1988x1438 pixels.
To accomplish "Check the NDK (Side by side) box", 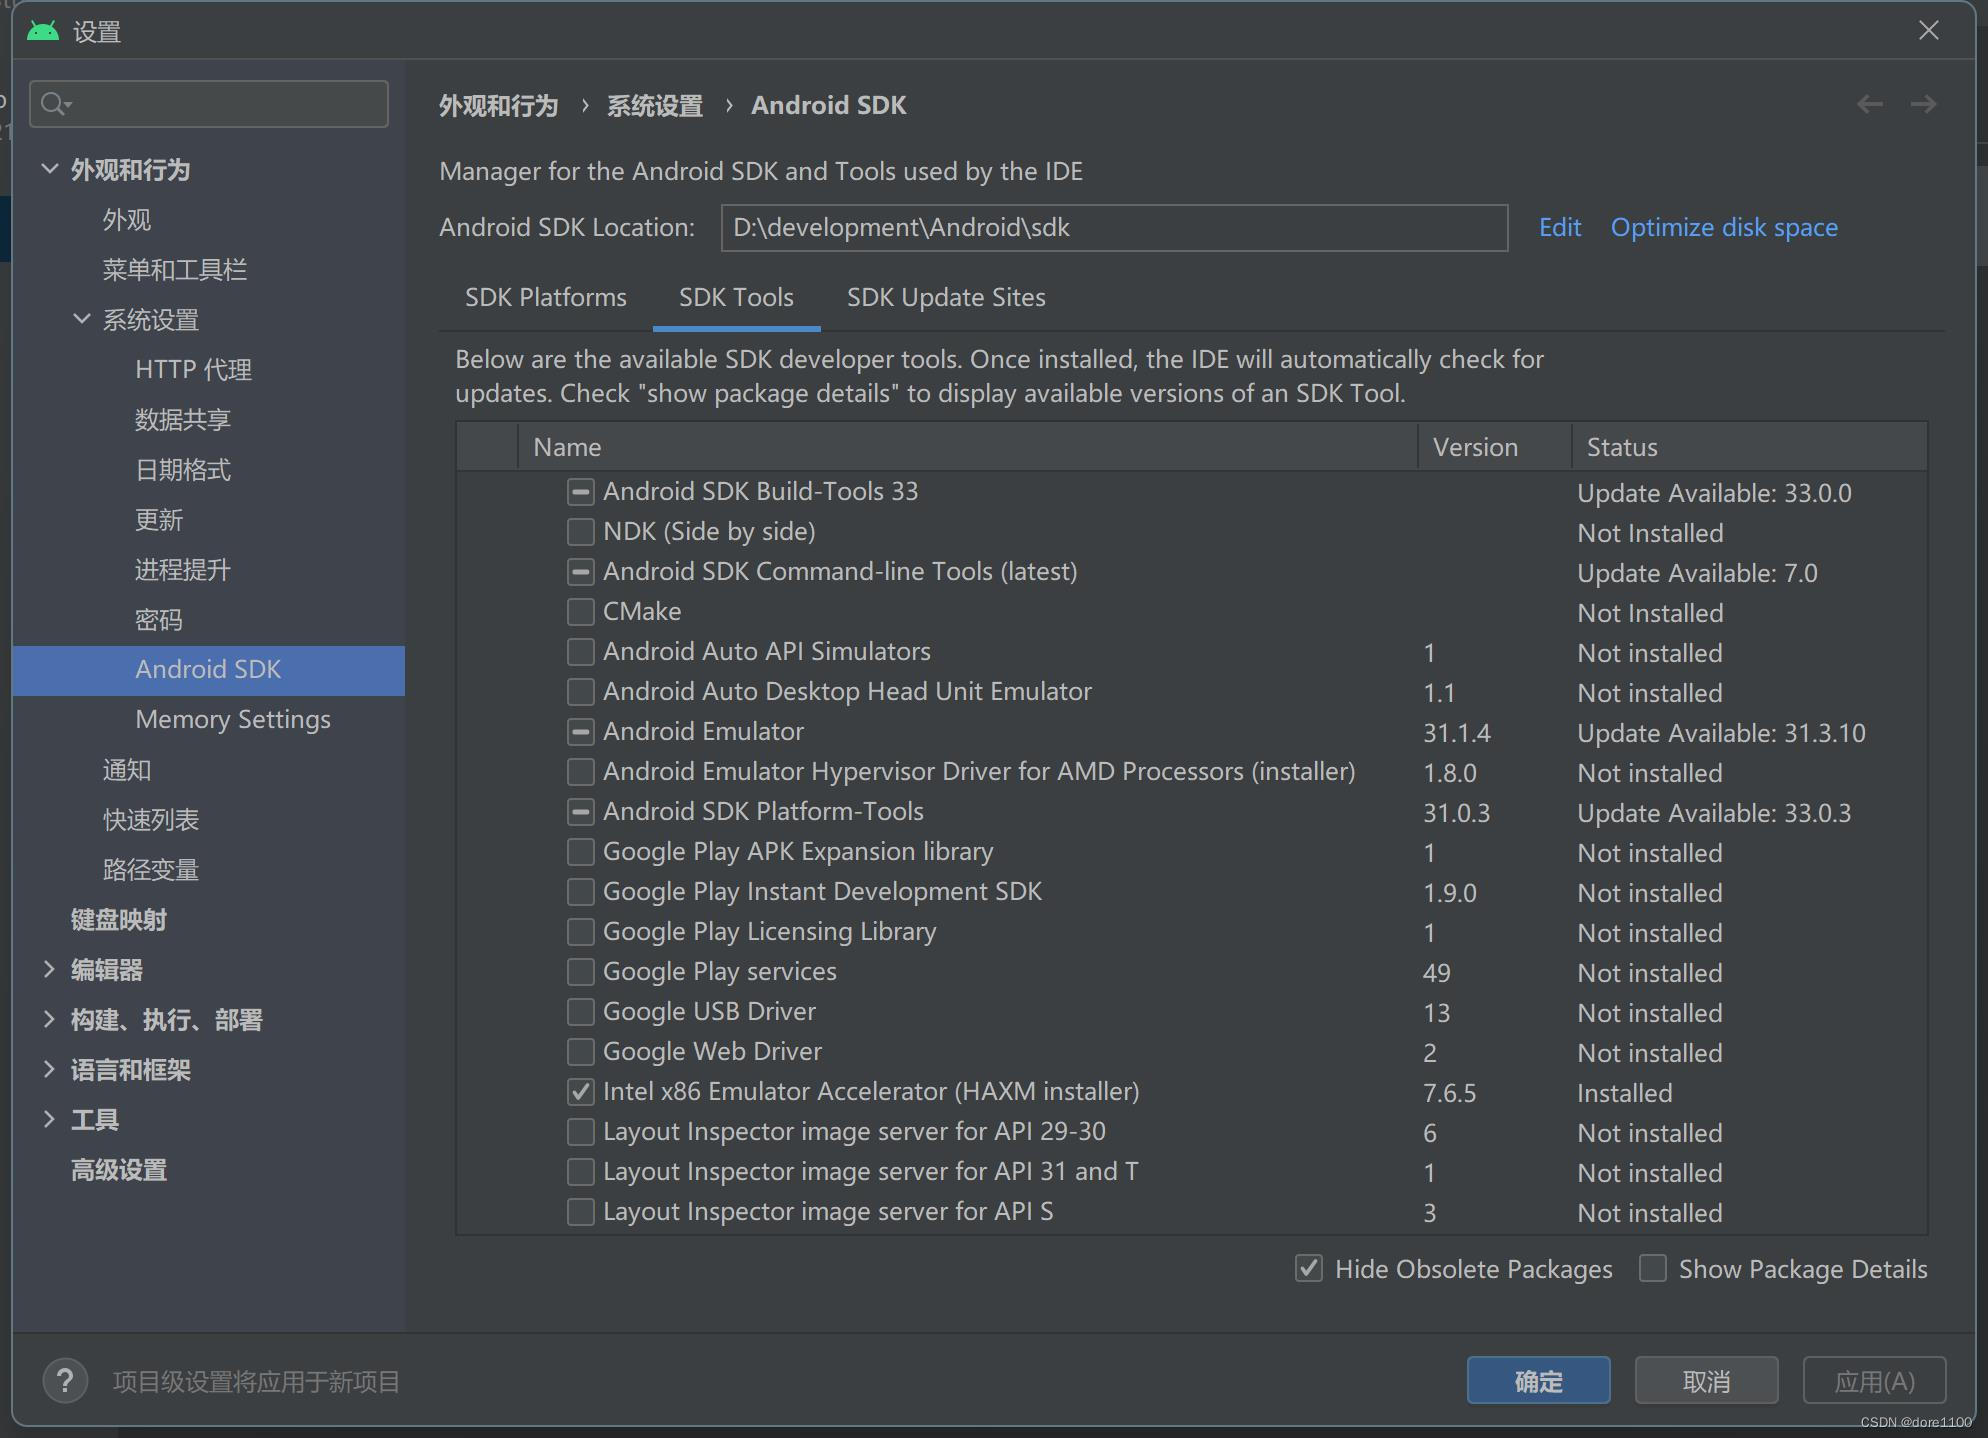I will (x=580, y=532).
